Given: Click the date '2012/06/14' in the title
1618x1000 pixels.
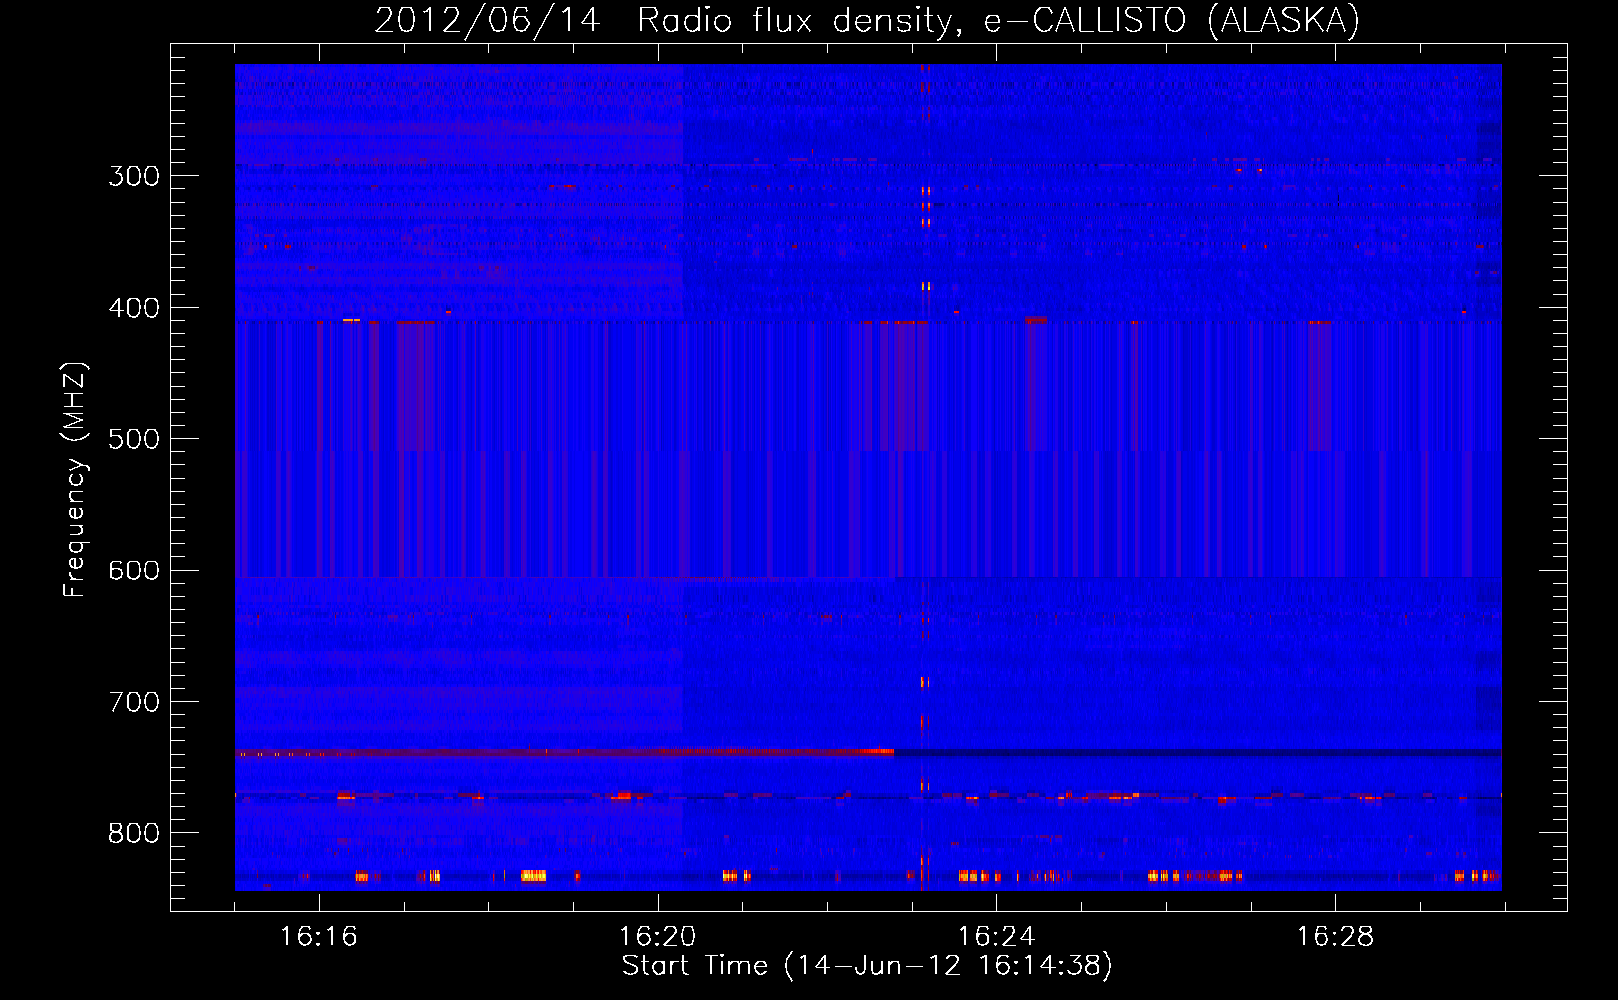Looking at the screenshot, I should click(488, 21).
